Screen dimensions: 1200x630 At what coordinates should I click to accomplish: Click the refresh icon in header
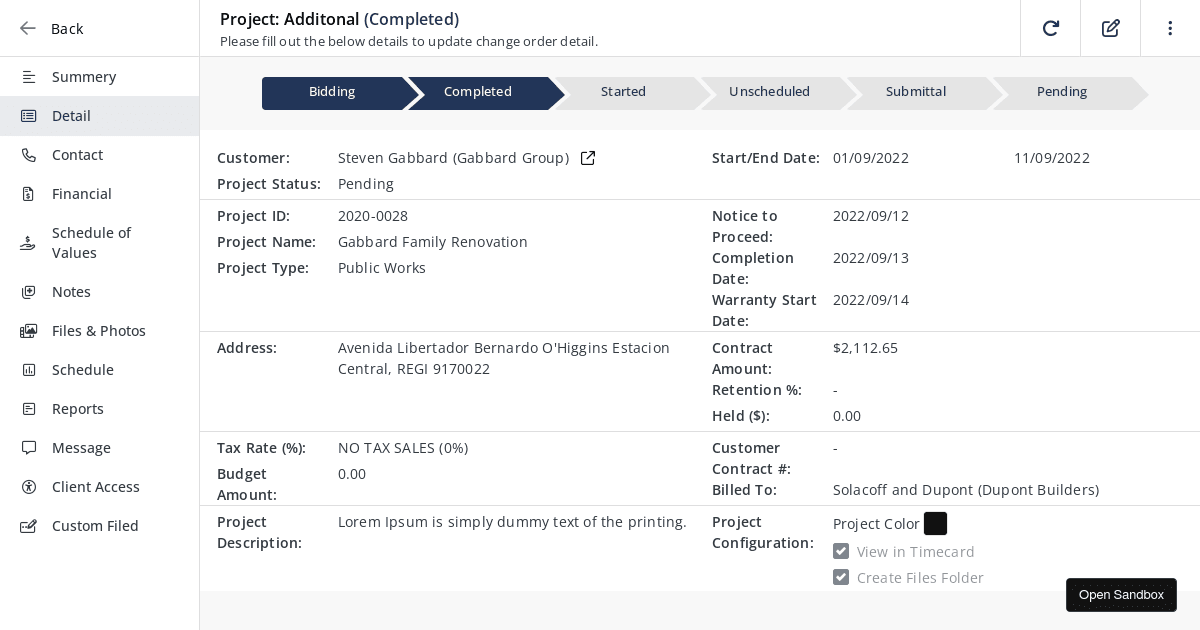click(x=1050, y=28)
